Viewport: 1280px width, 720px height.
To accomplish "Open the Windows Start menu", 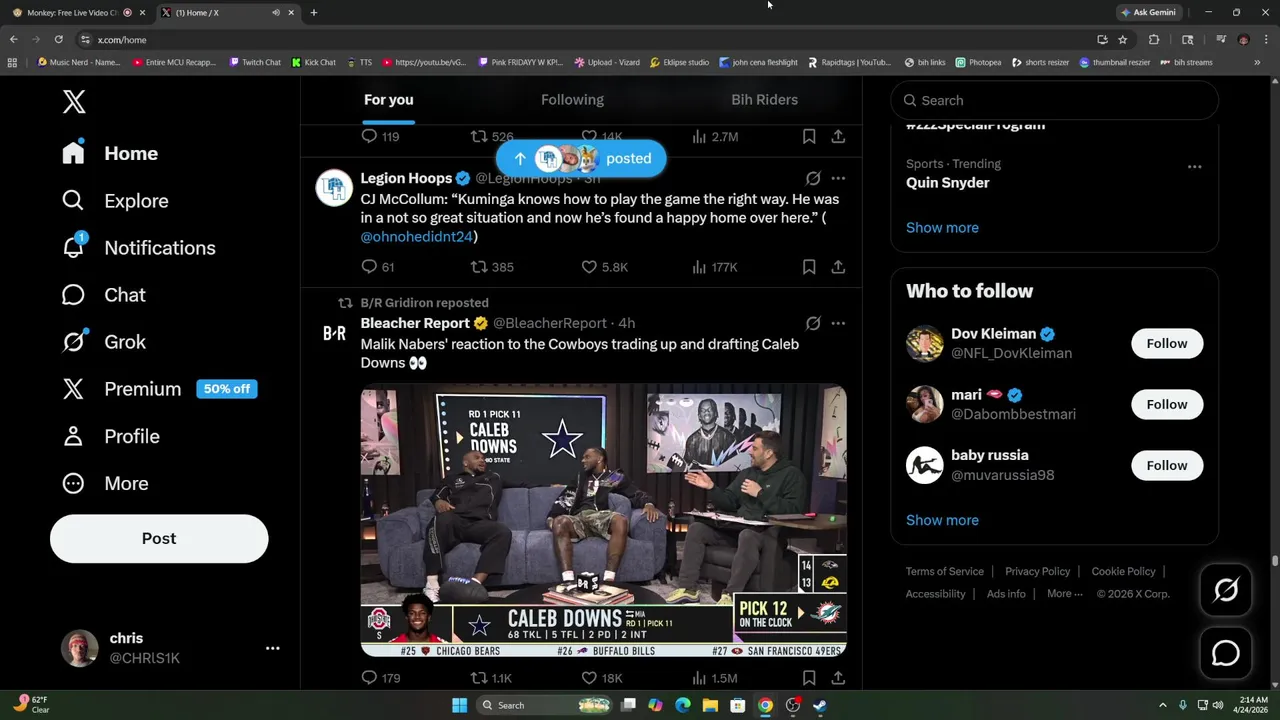I will (x=459, y=706).
